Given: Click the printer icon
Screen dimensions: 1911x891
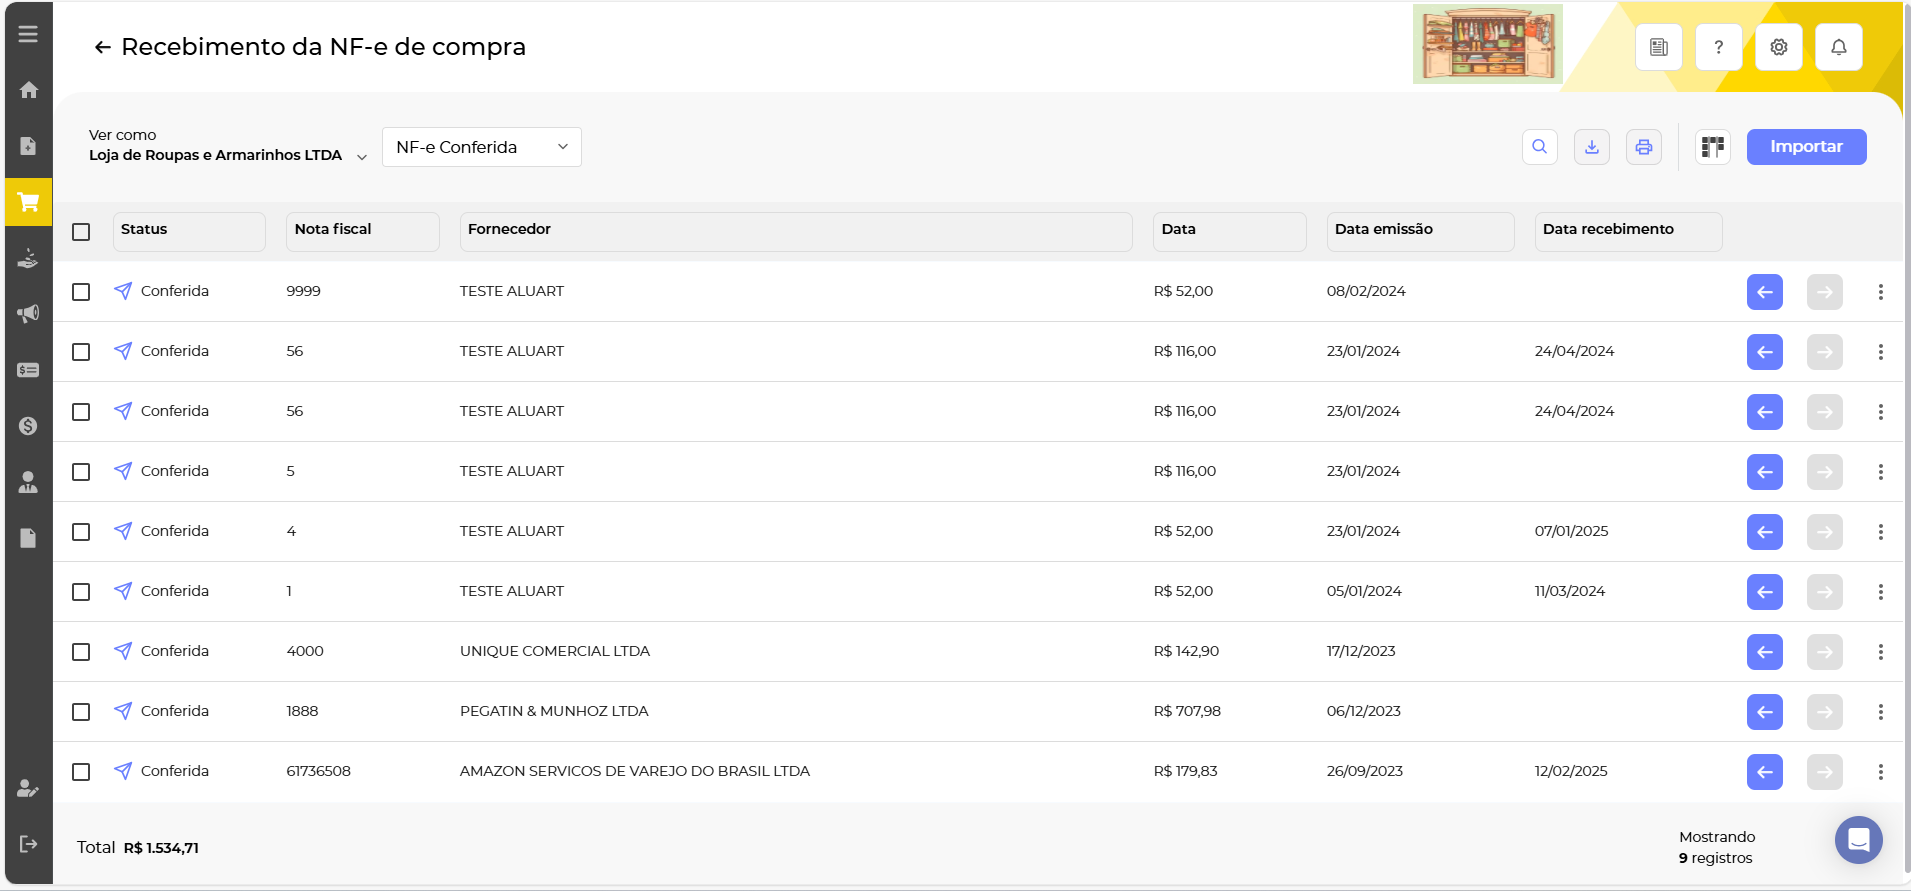Looking at the screenshot, I should tap(1643, 147).
